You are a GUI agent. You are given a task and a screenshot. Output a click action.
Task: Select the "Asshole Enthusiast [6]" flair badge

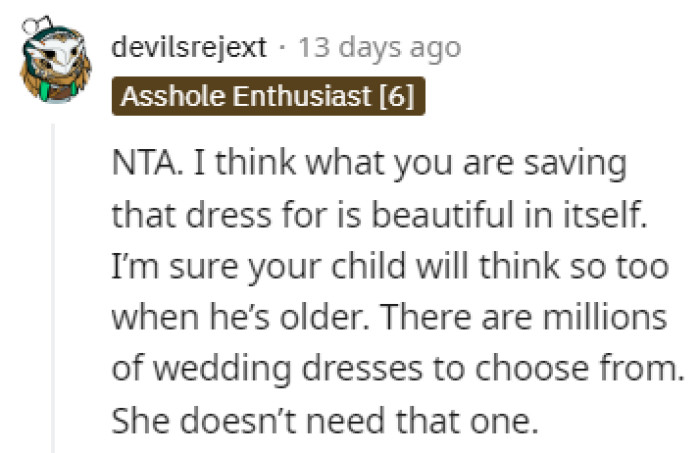point(269,97)
